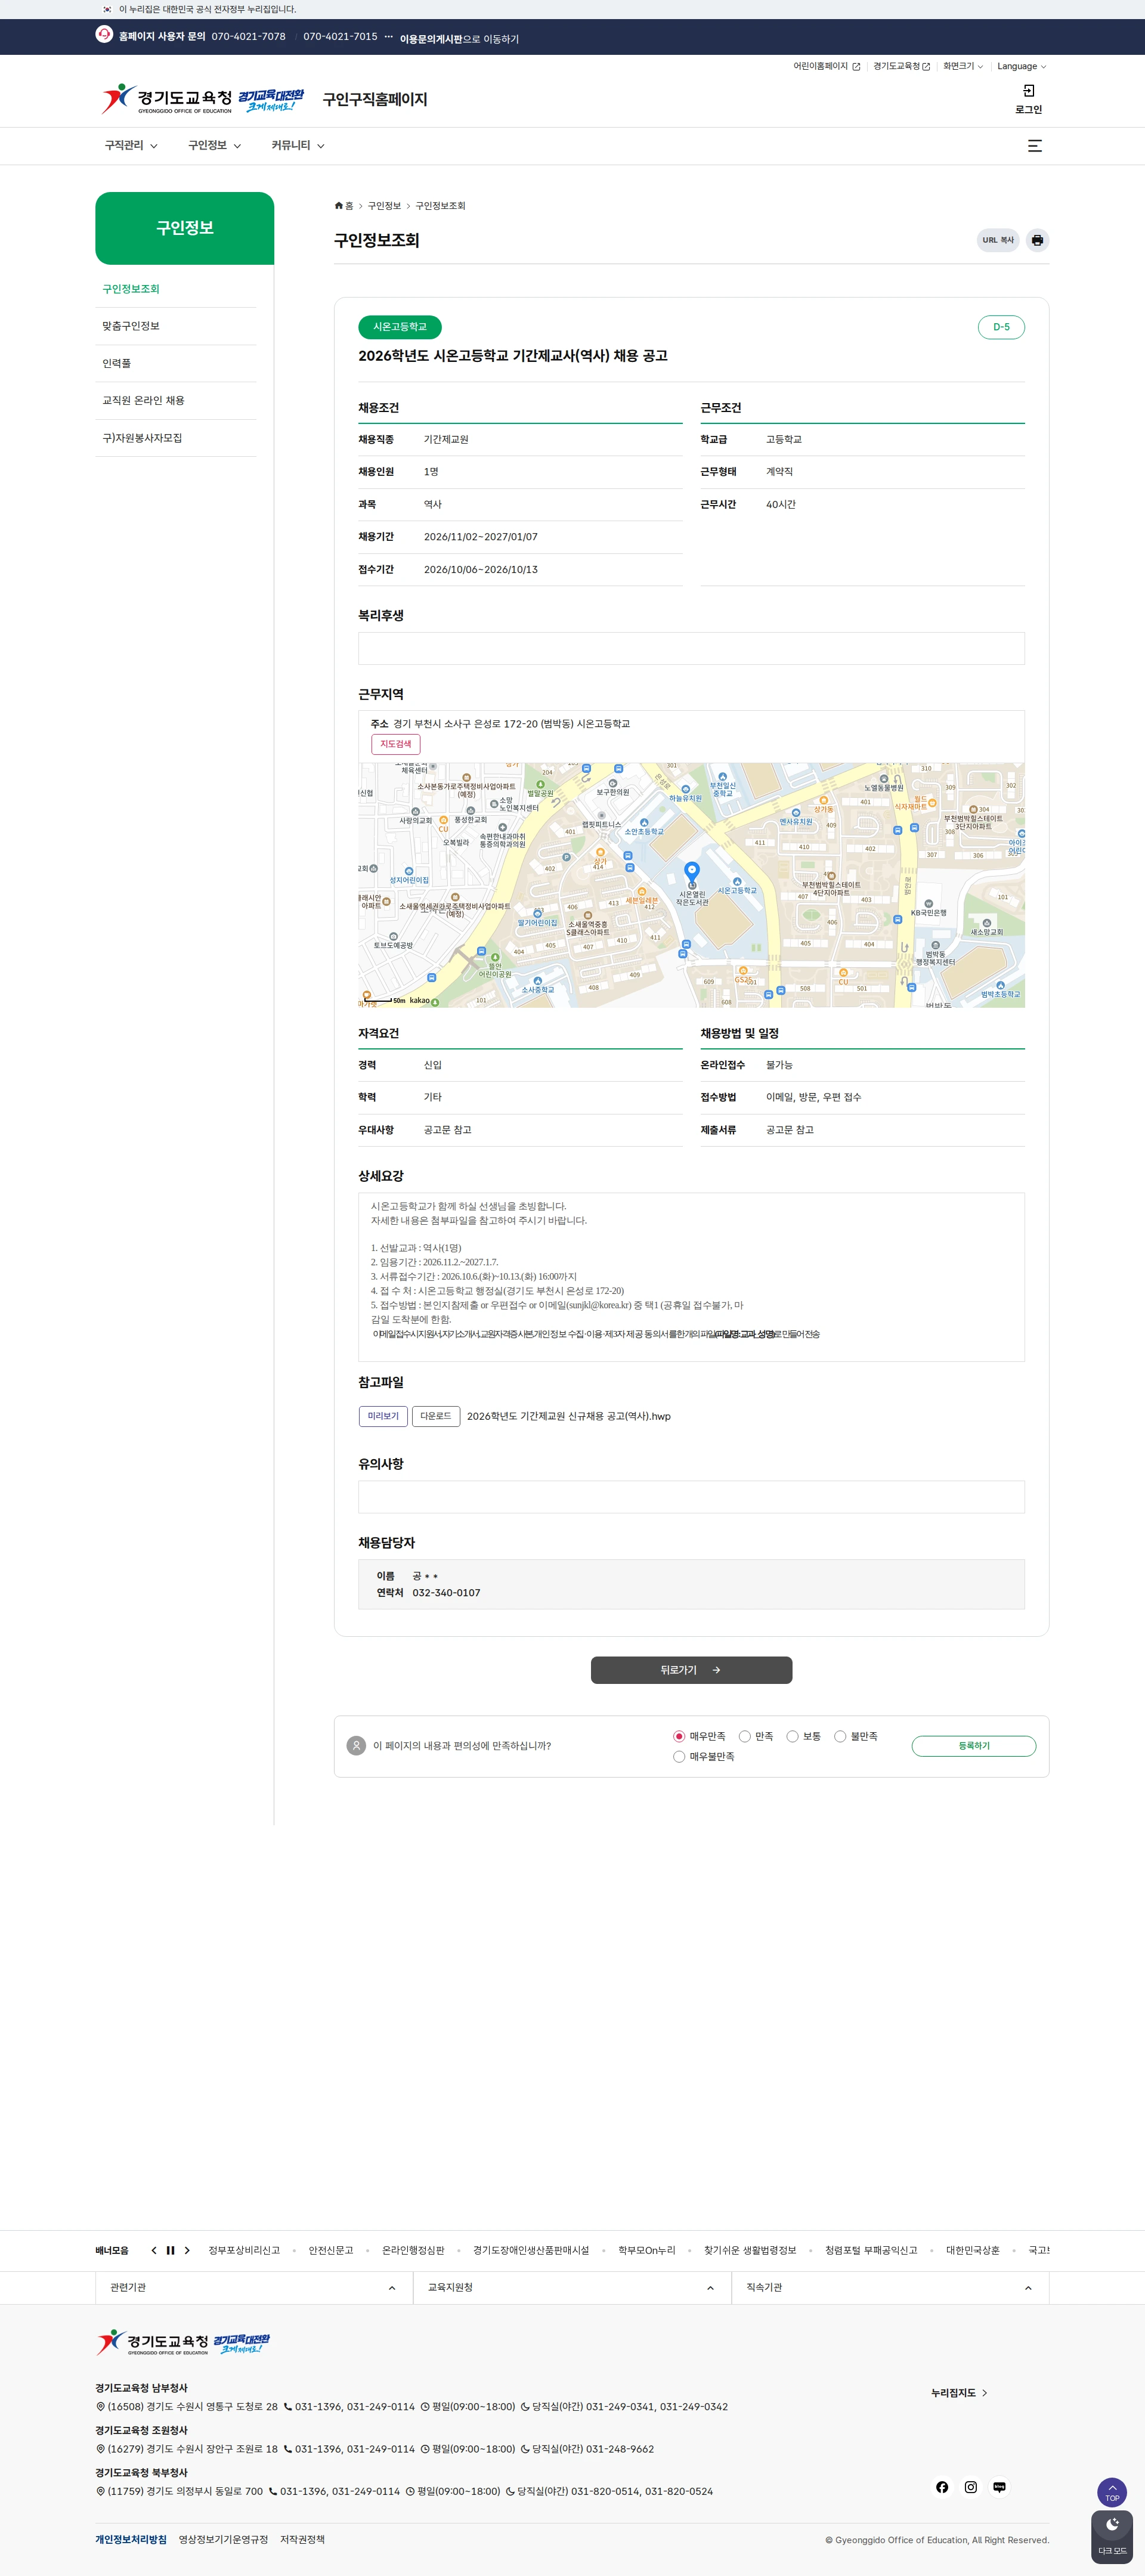Download the attachment with 다운로드 button
The width and height of the screenshot is (1145, 2576).
point(436,1416)
